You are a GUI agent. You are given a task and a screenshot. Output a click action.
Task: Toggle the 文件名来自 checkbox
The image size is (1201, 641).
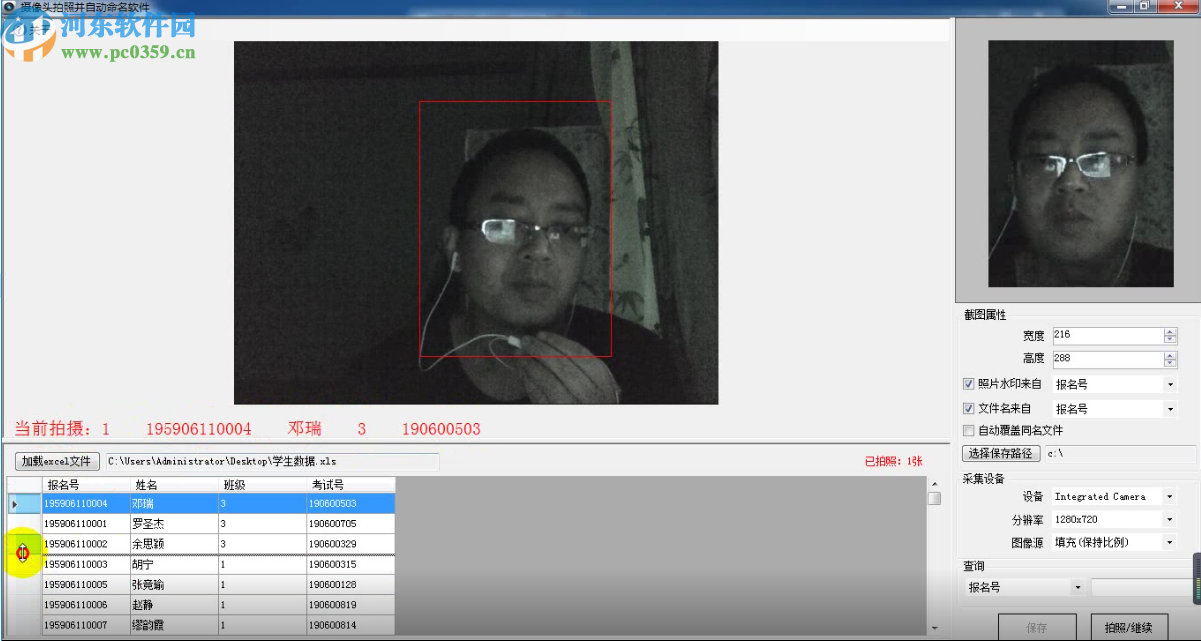click(968, 408)
